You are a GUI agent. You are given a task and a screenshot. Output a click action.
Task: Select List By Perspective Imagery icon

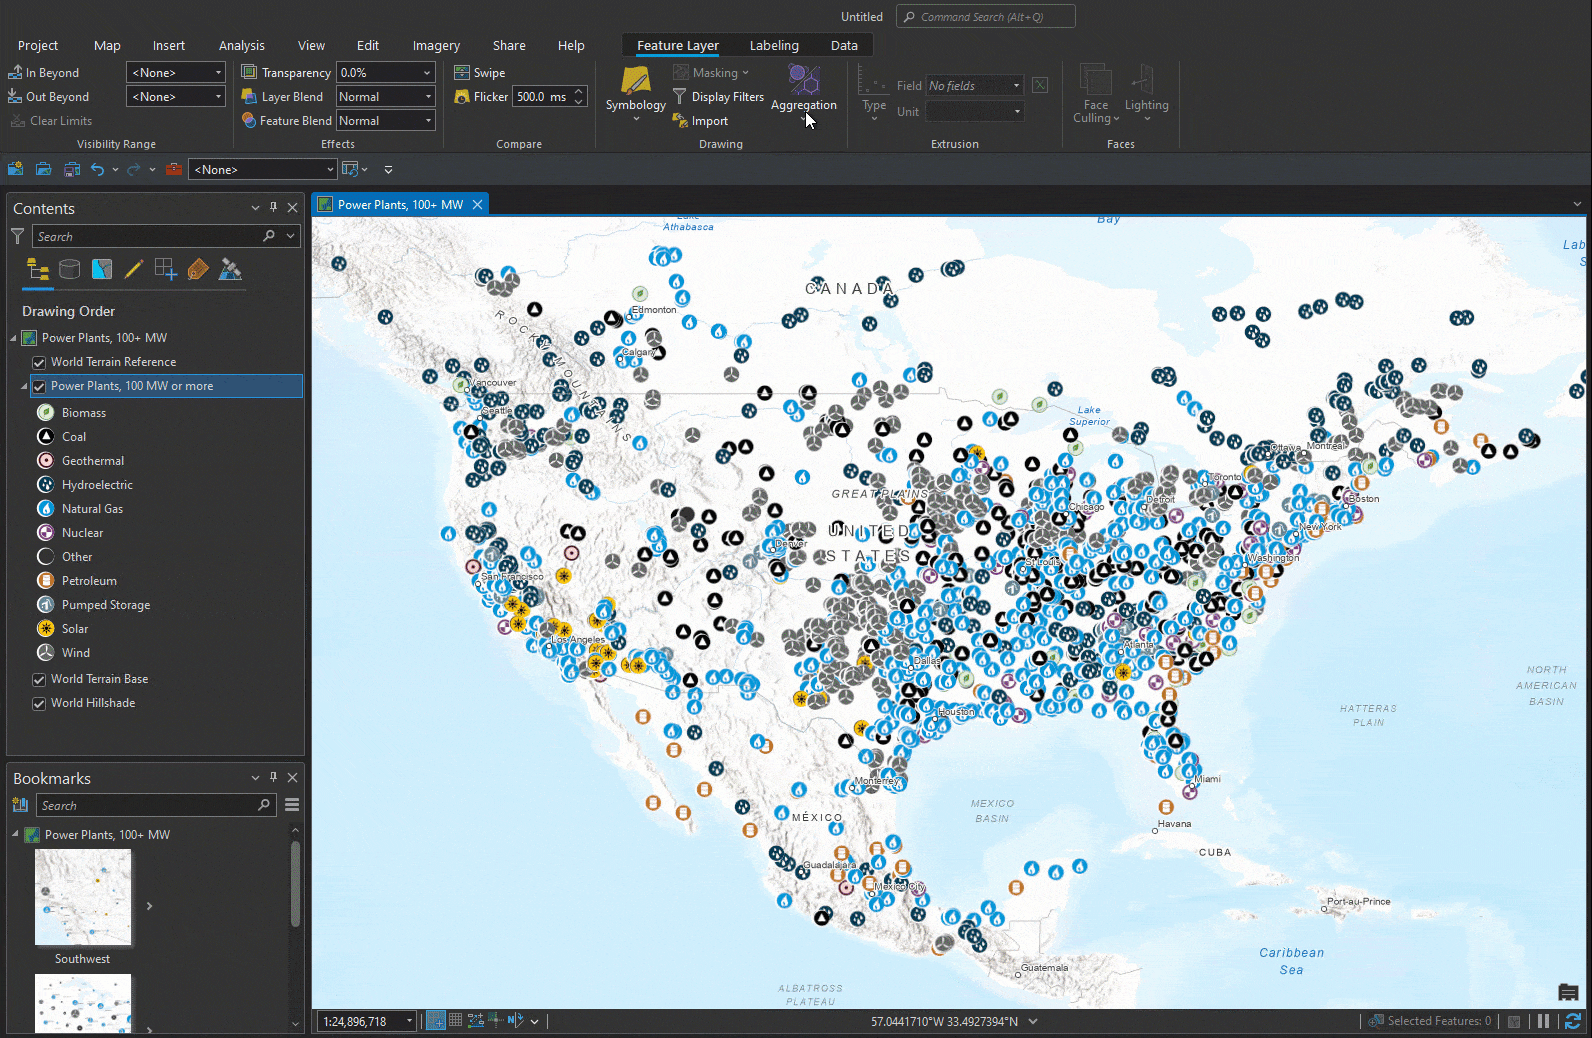[x=230, y=269]
